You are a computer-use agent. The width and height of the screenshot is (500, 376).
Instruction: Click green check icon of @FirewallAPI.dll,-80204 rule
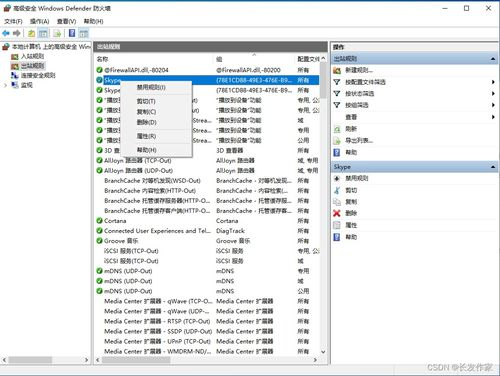[99, 70]
